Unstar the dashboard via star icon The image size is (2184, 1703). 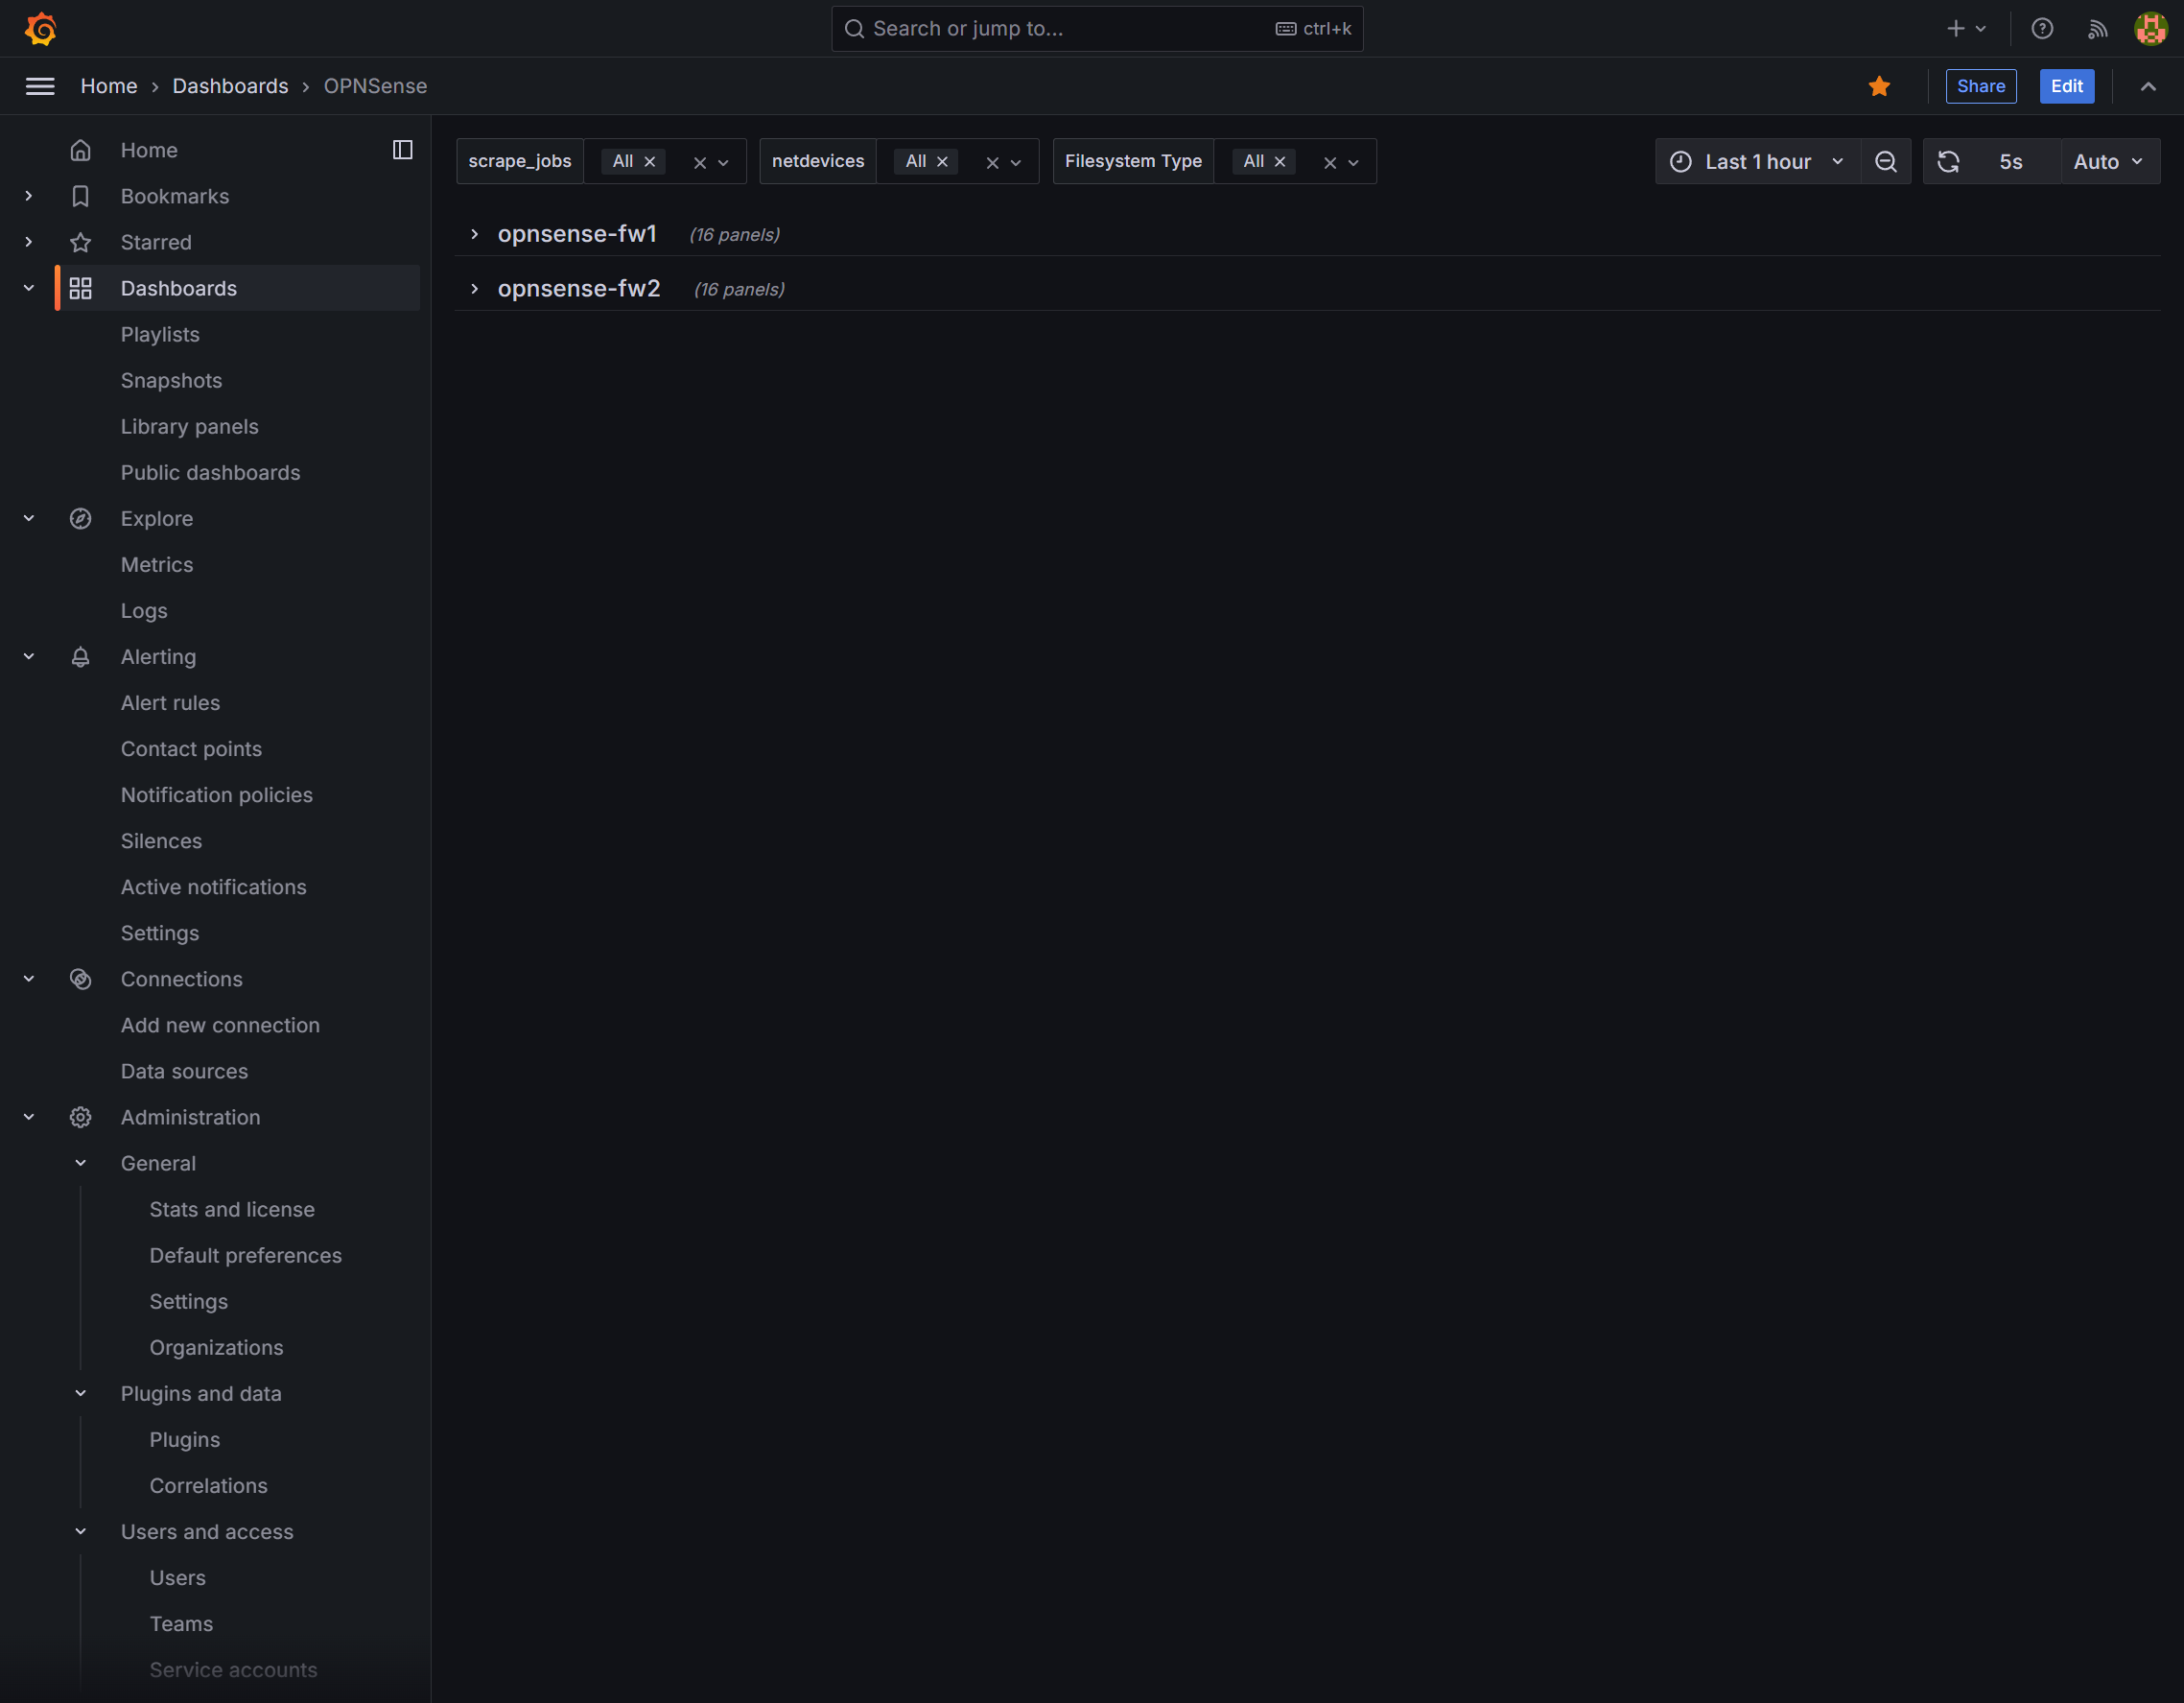(1879, 86)
